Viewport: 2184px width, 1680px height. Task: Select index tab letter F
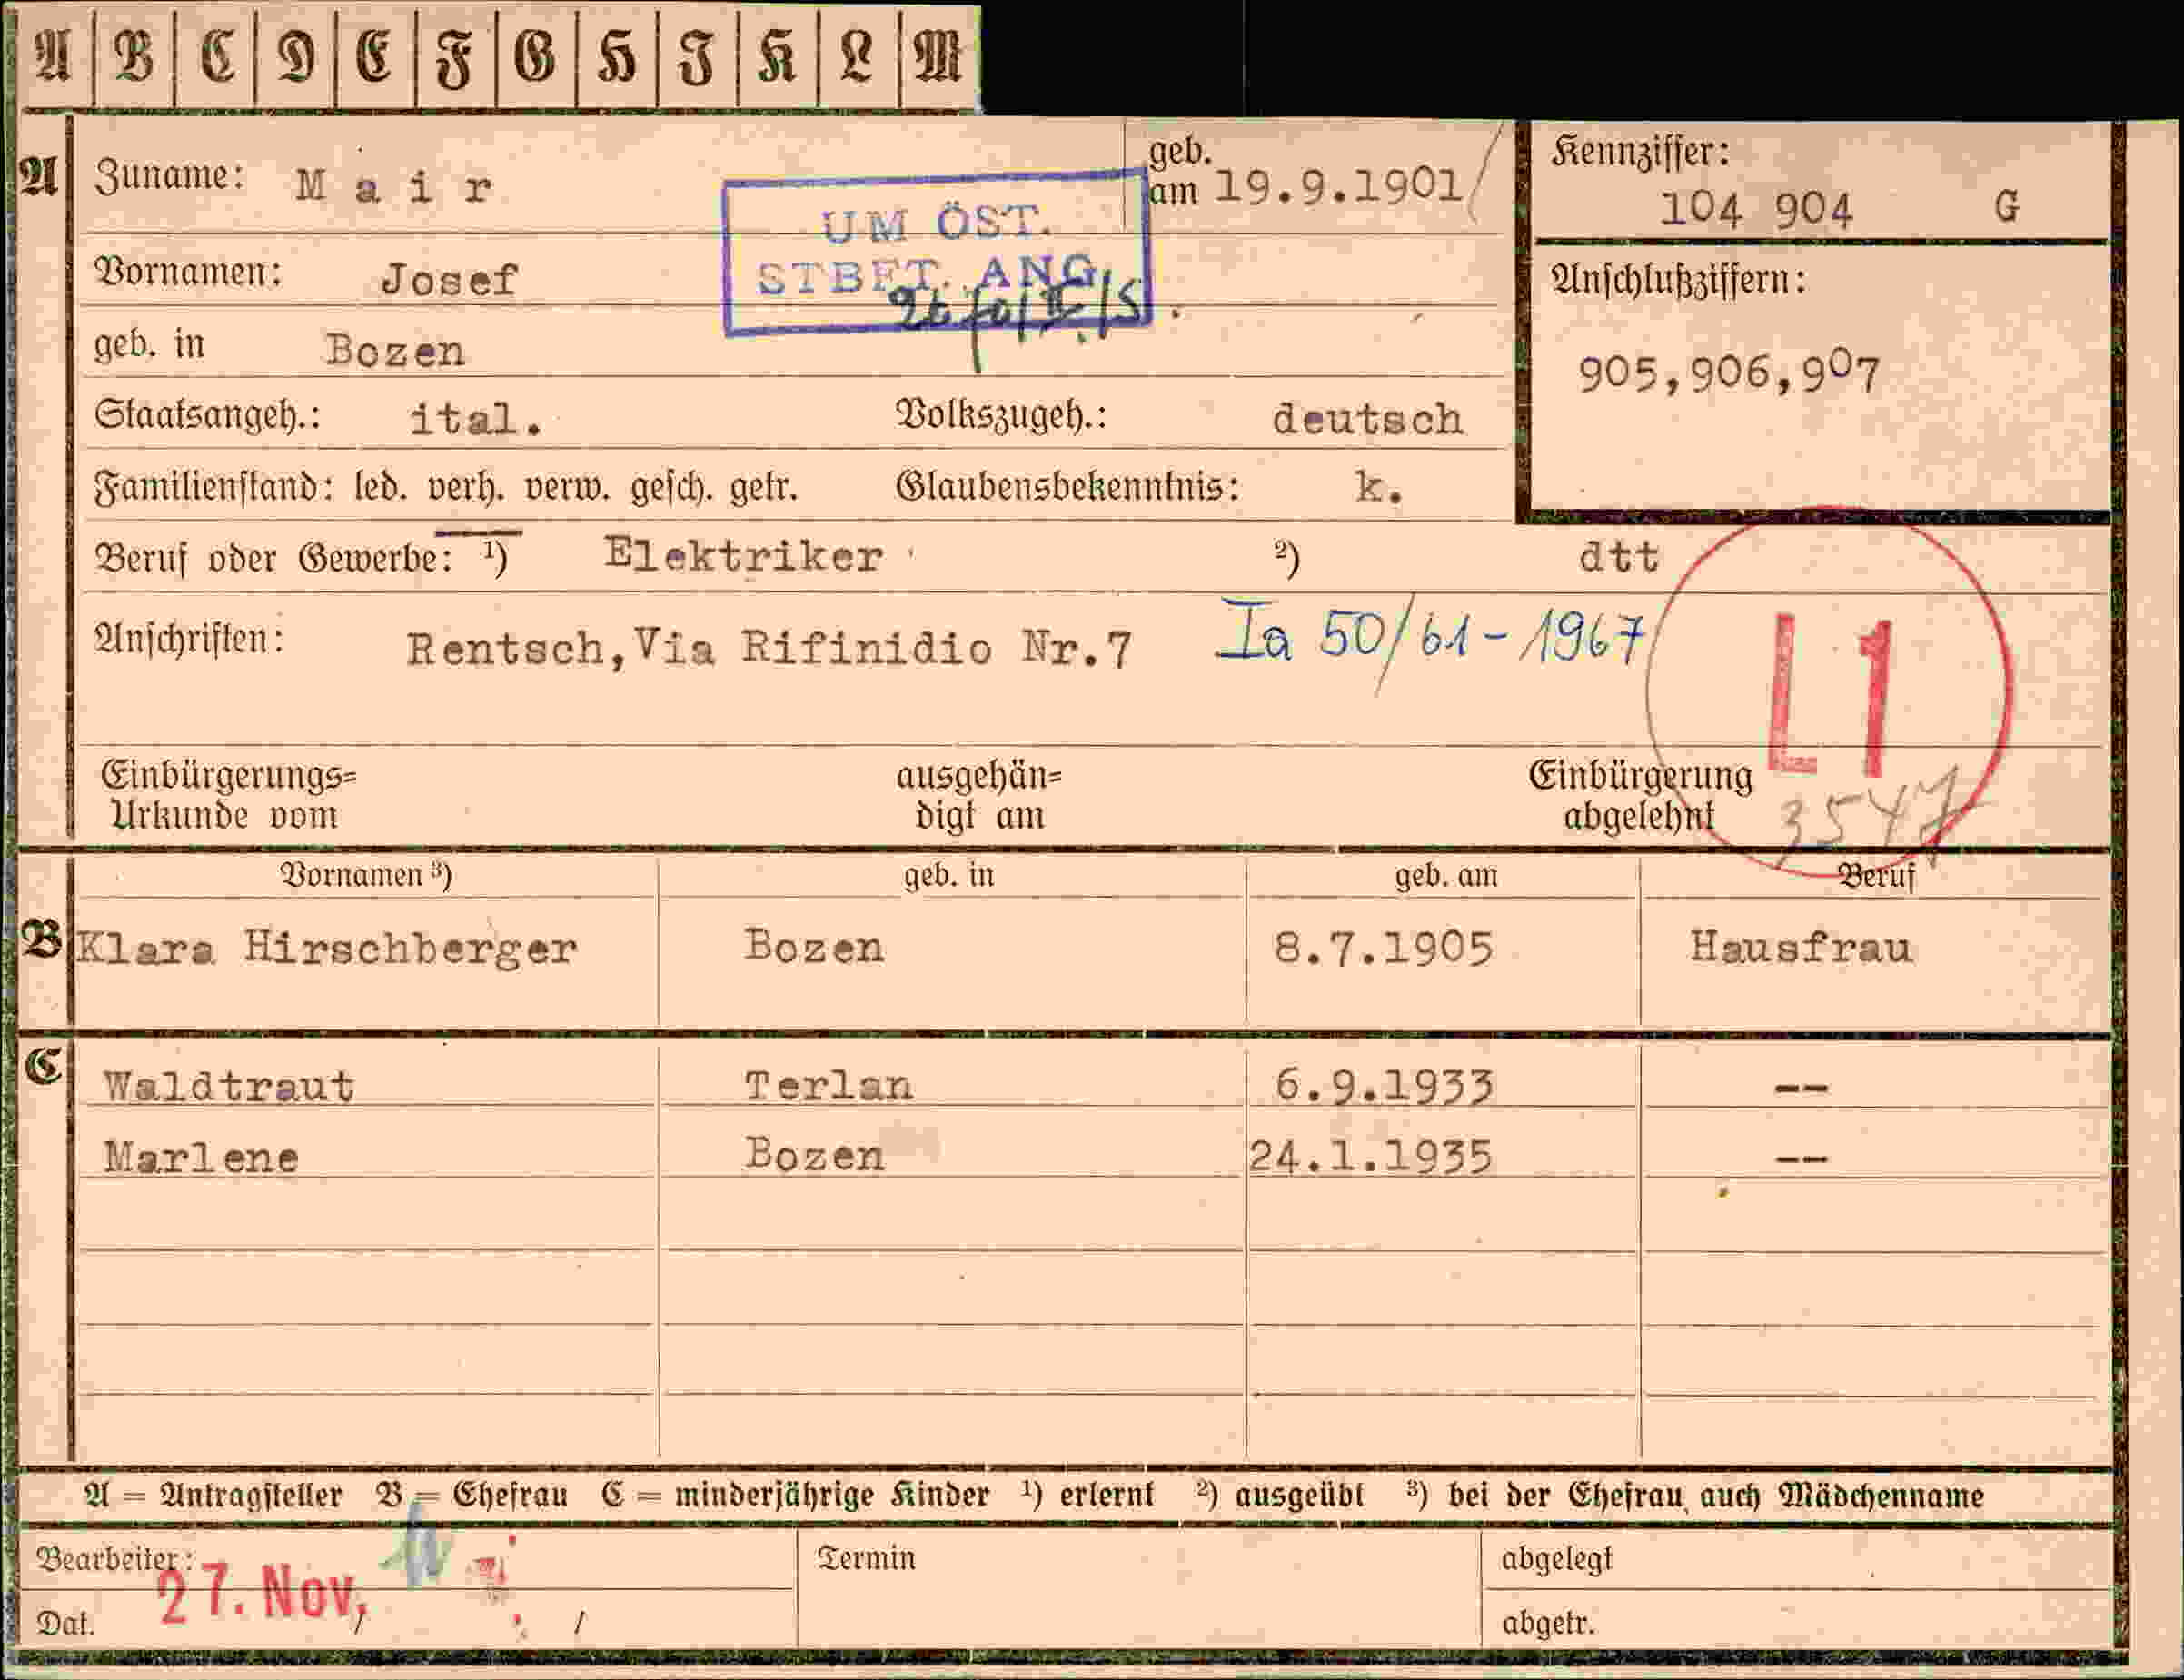455,56
